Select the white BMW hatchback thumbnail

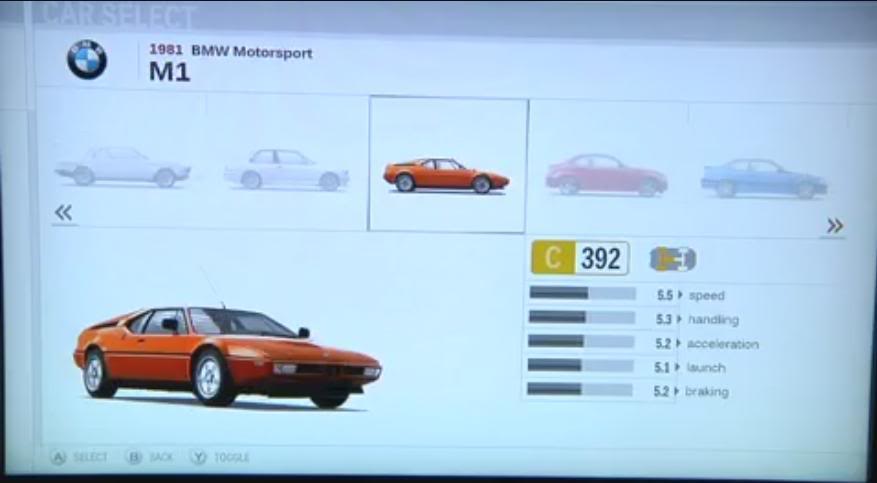(286, 169)
